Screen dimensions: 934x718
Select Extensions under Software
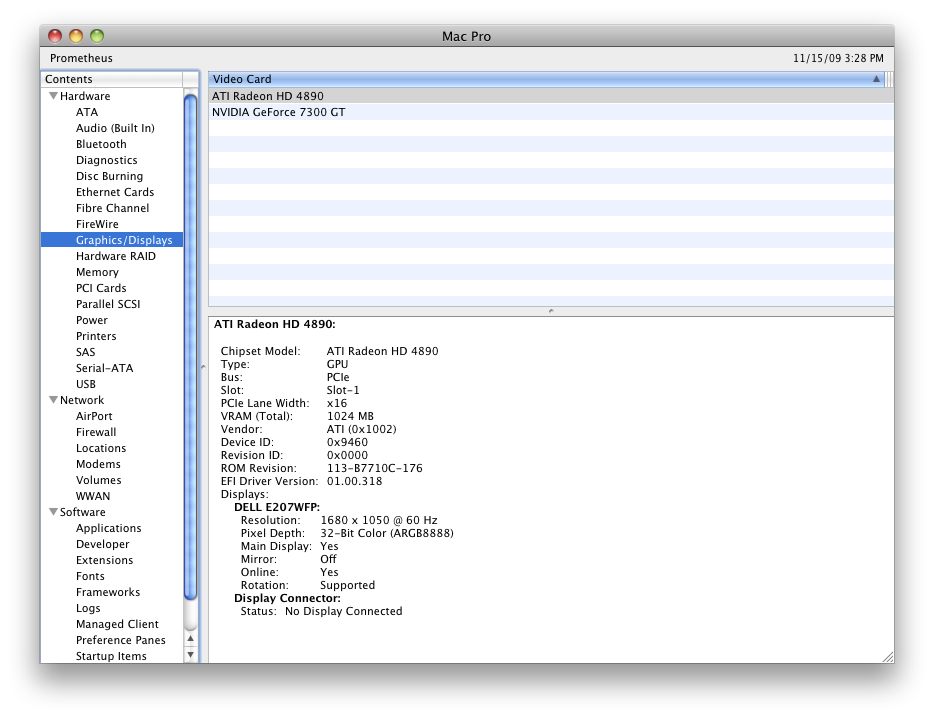pyautogui.click(x=104, y=560)
